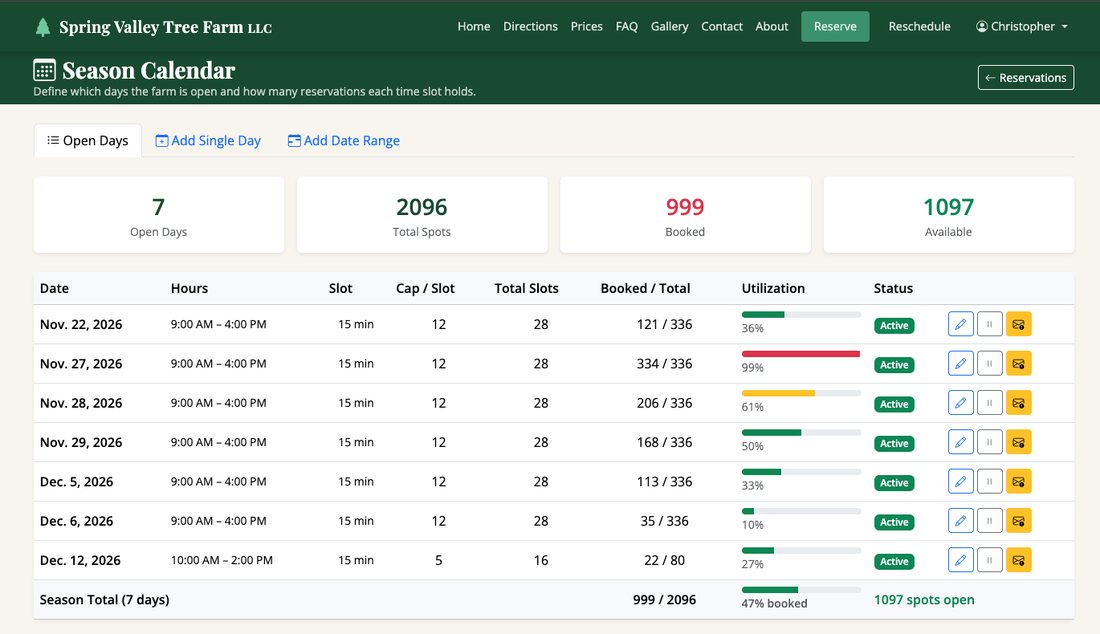Screen dimensions: 1100x634
Task: Open the Christopher user dropdown
Action: (x=1021, y=27)
